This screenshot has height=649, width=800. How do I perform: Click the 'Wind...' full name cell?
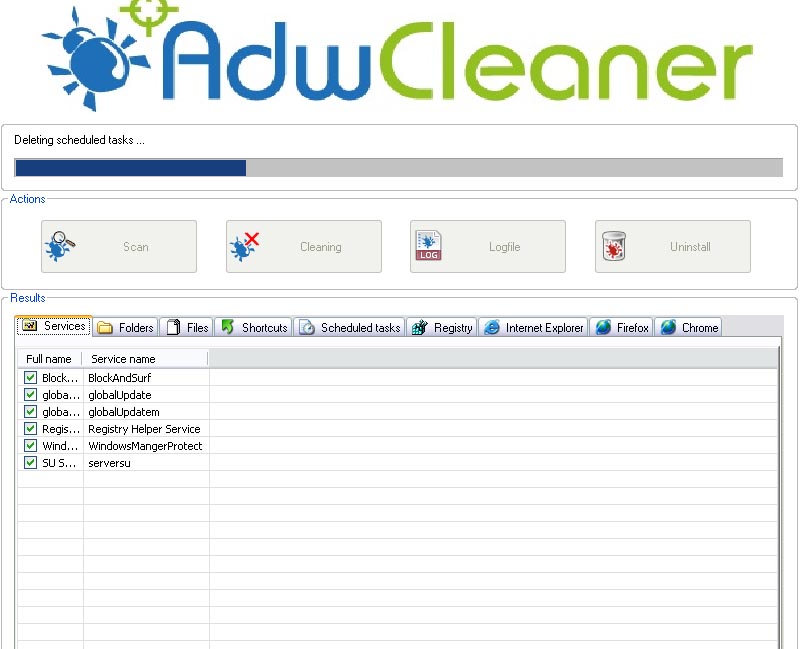[x=60, y=446]
